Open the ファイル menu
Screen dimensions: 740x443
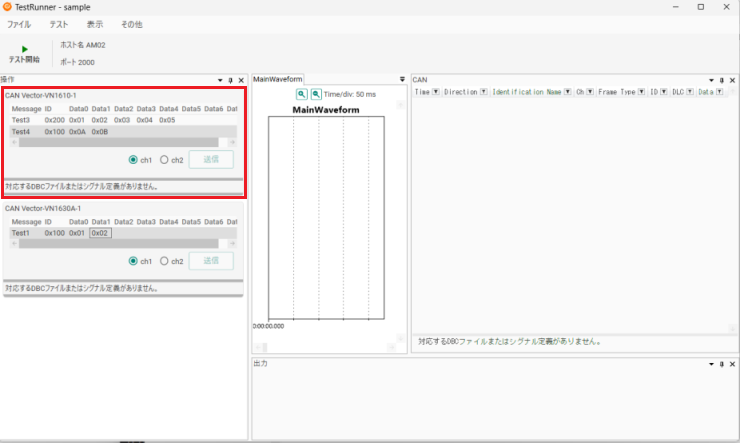pos(19,23)
